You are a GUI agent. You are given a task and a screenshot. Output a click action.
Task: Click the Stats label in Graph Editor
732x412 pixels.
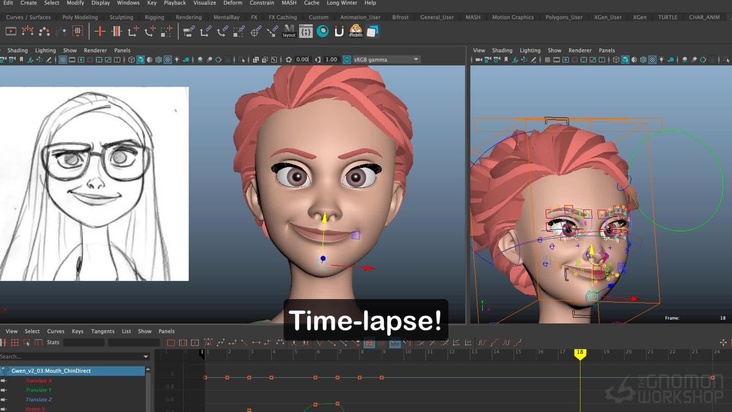(54, 343)
